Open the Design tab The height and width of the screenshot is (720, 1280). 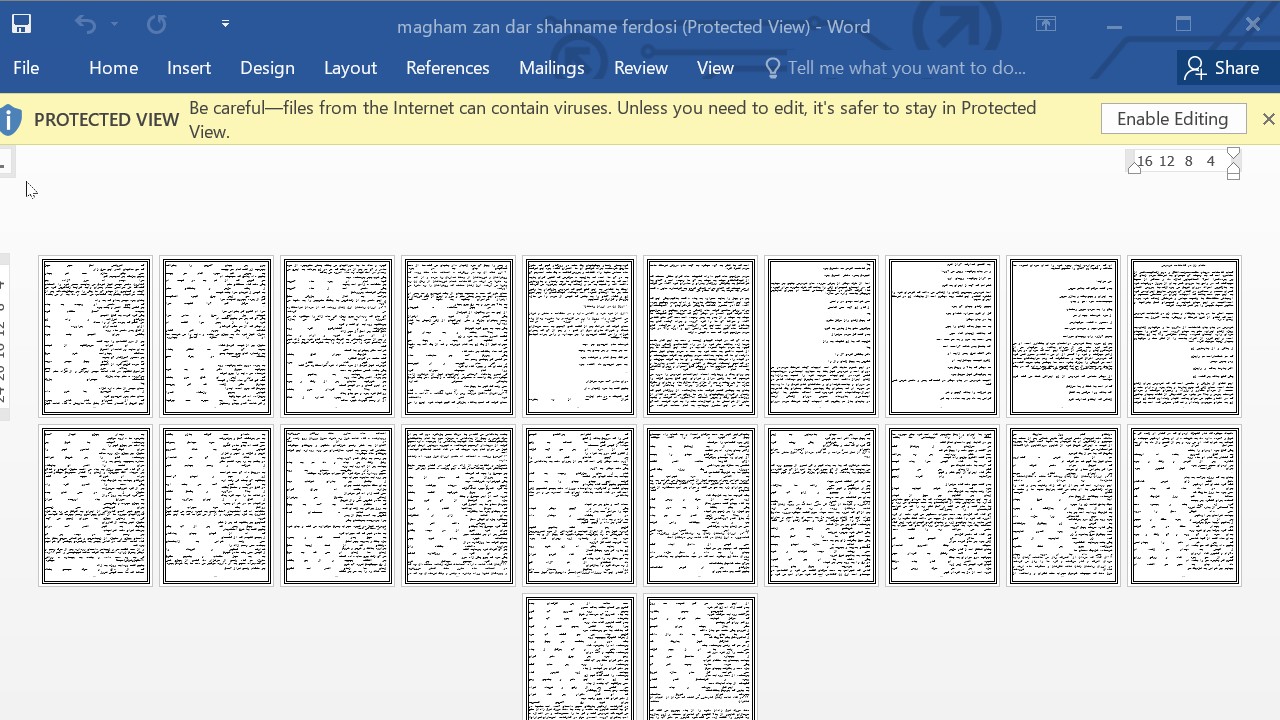(x=267, y=68)
